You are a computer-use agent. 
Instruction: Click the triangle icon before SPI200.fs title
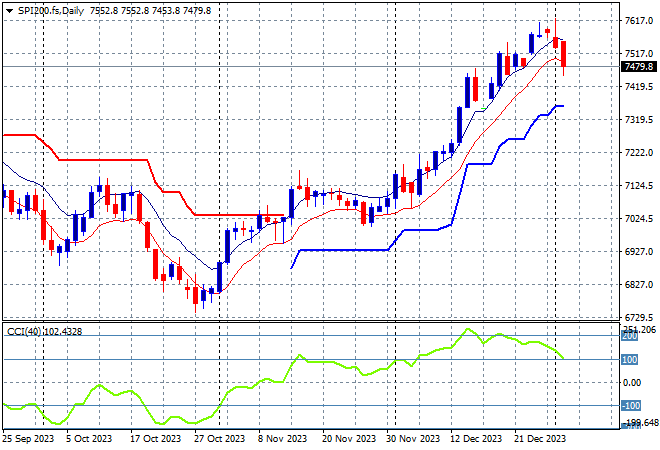9,10
